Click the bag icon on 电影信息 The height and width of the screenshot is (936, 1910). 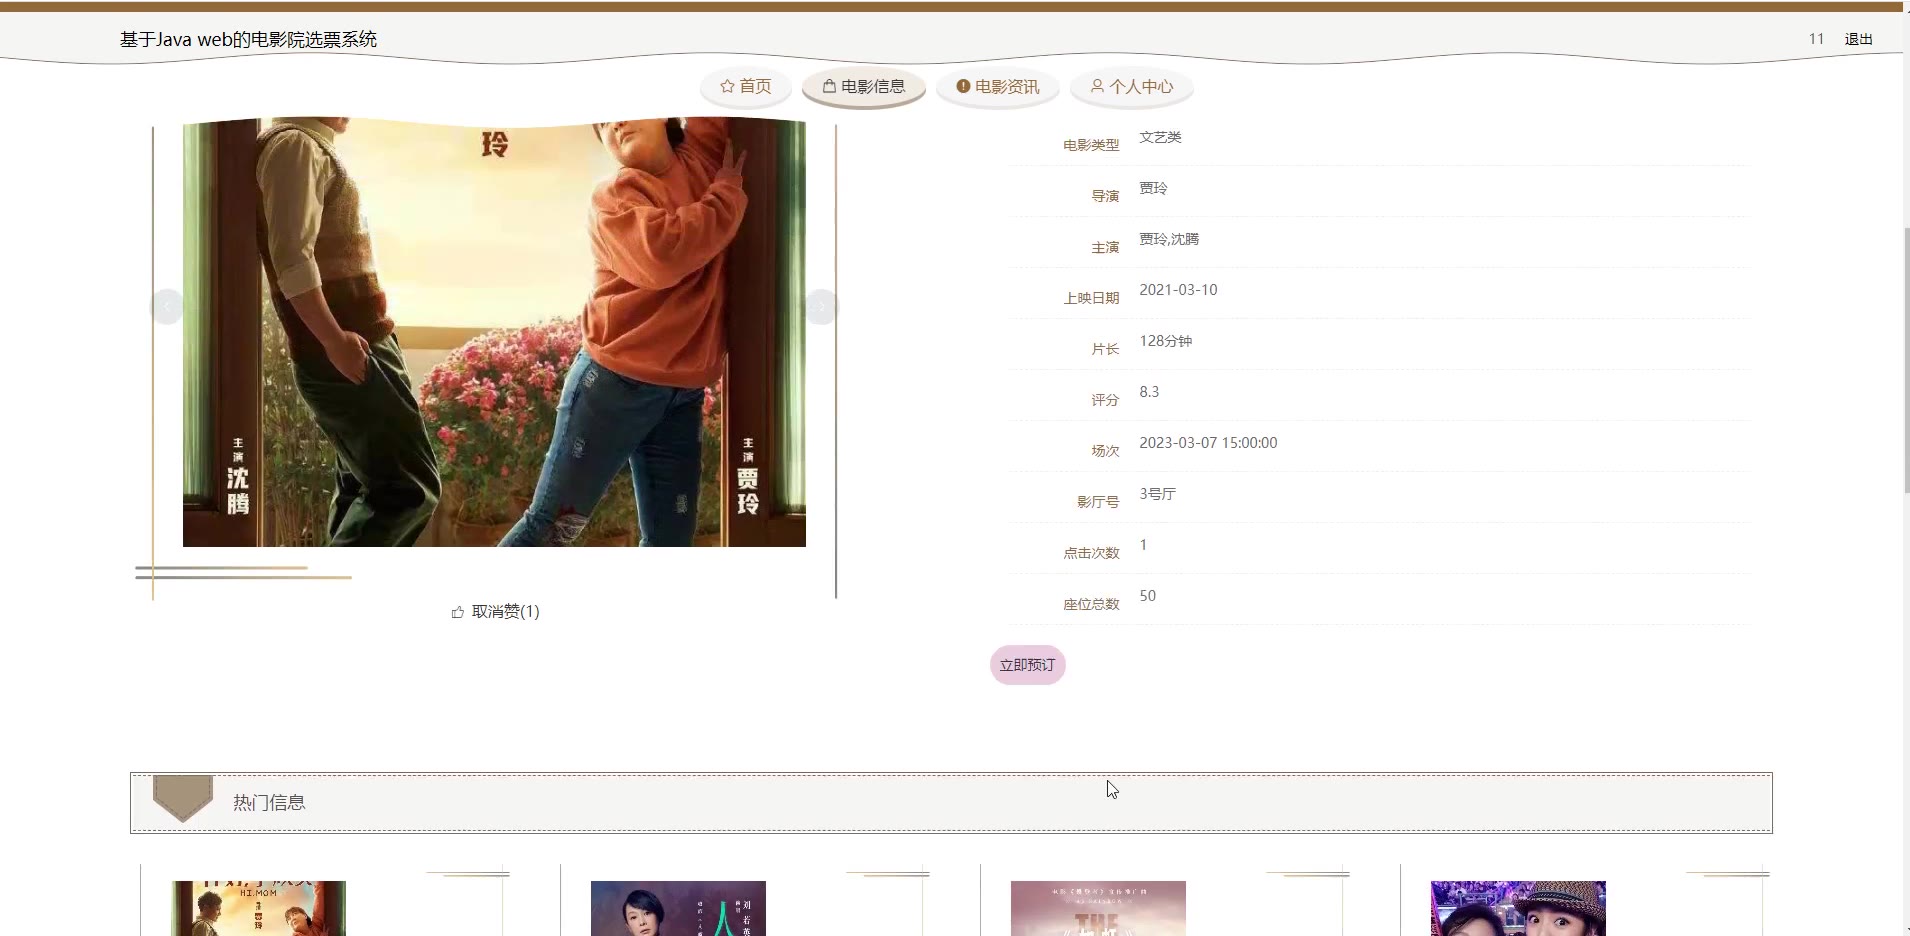coord(829,87)
